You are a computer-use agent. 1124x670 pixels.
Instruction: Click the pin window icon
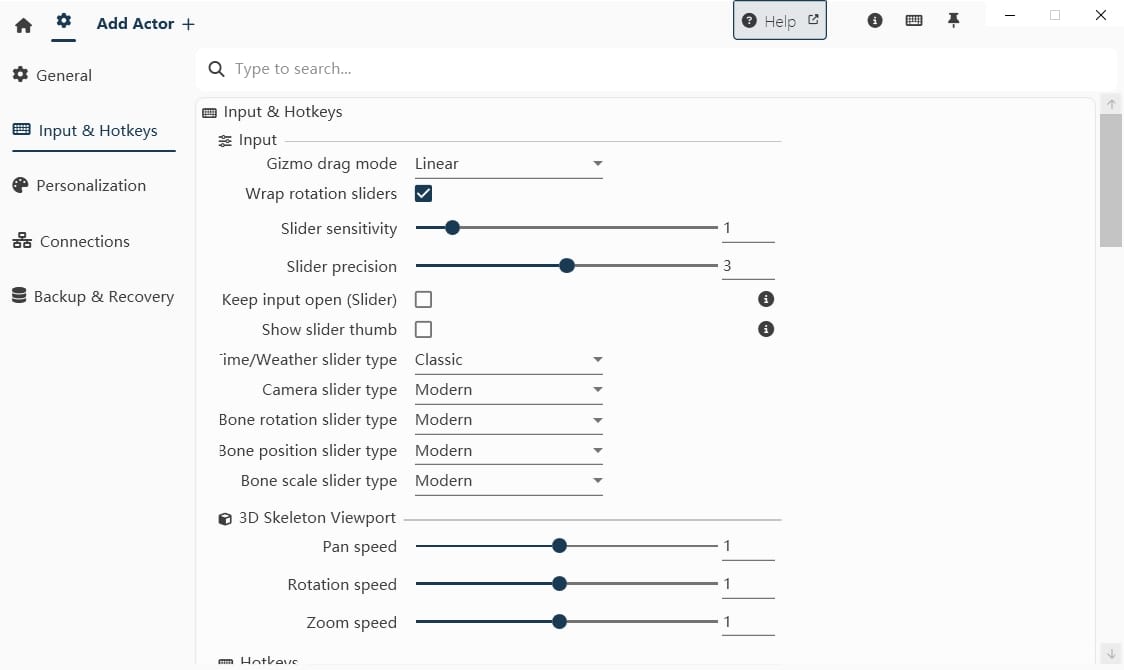pos(953,20)
